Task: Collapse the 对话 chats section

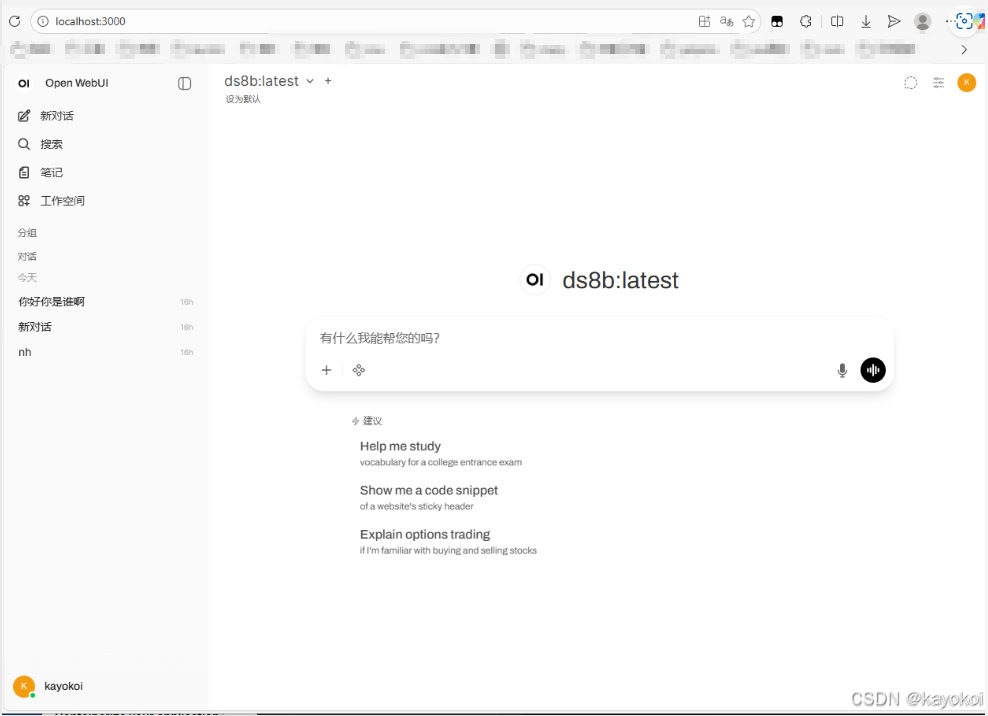Action: click(27, 257)
